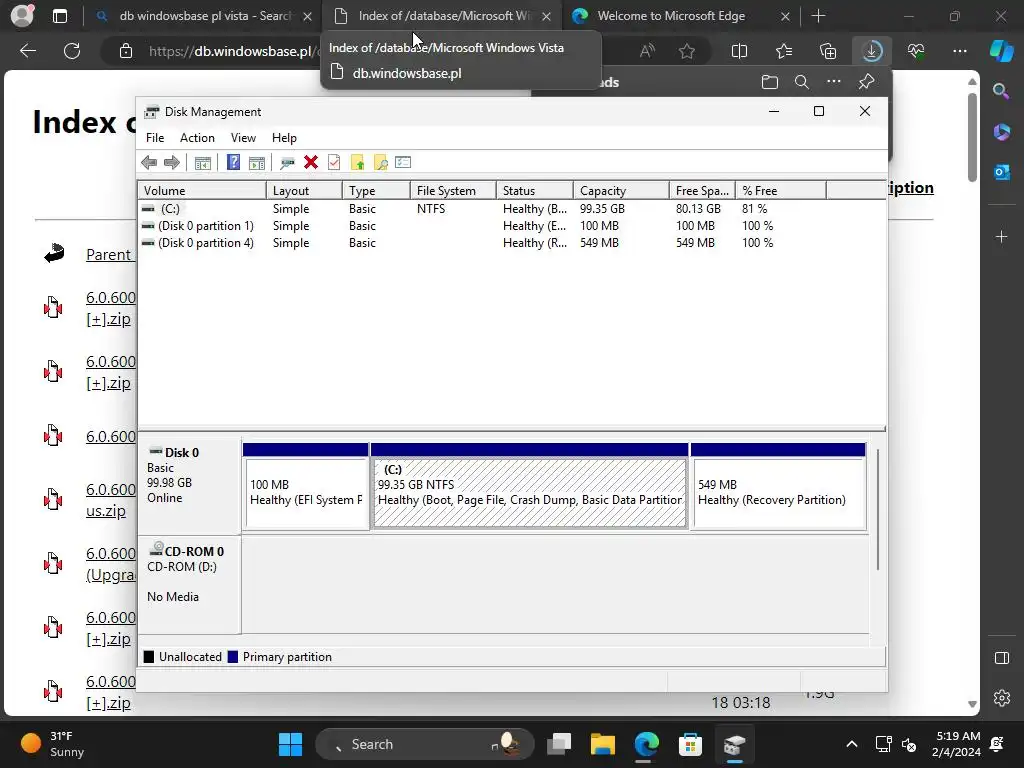Close the Index of /database tab
1024x768 pixels.
547,16
